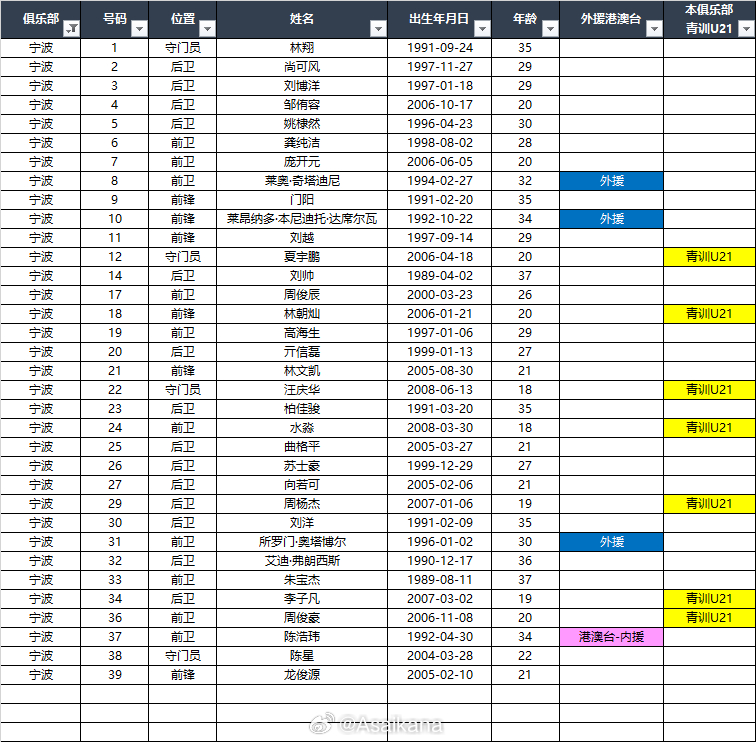
Task: Select the 青训U21 cell for 夏宇鹏
Action: point(709,257)
